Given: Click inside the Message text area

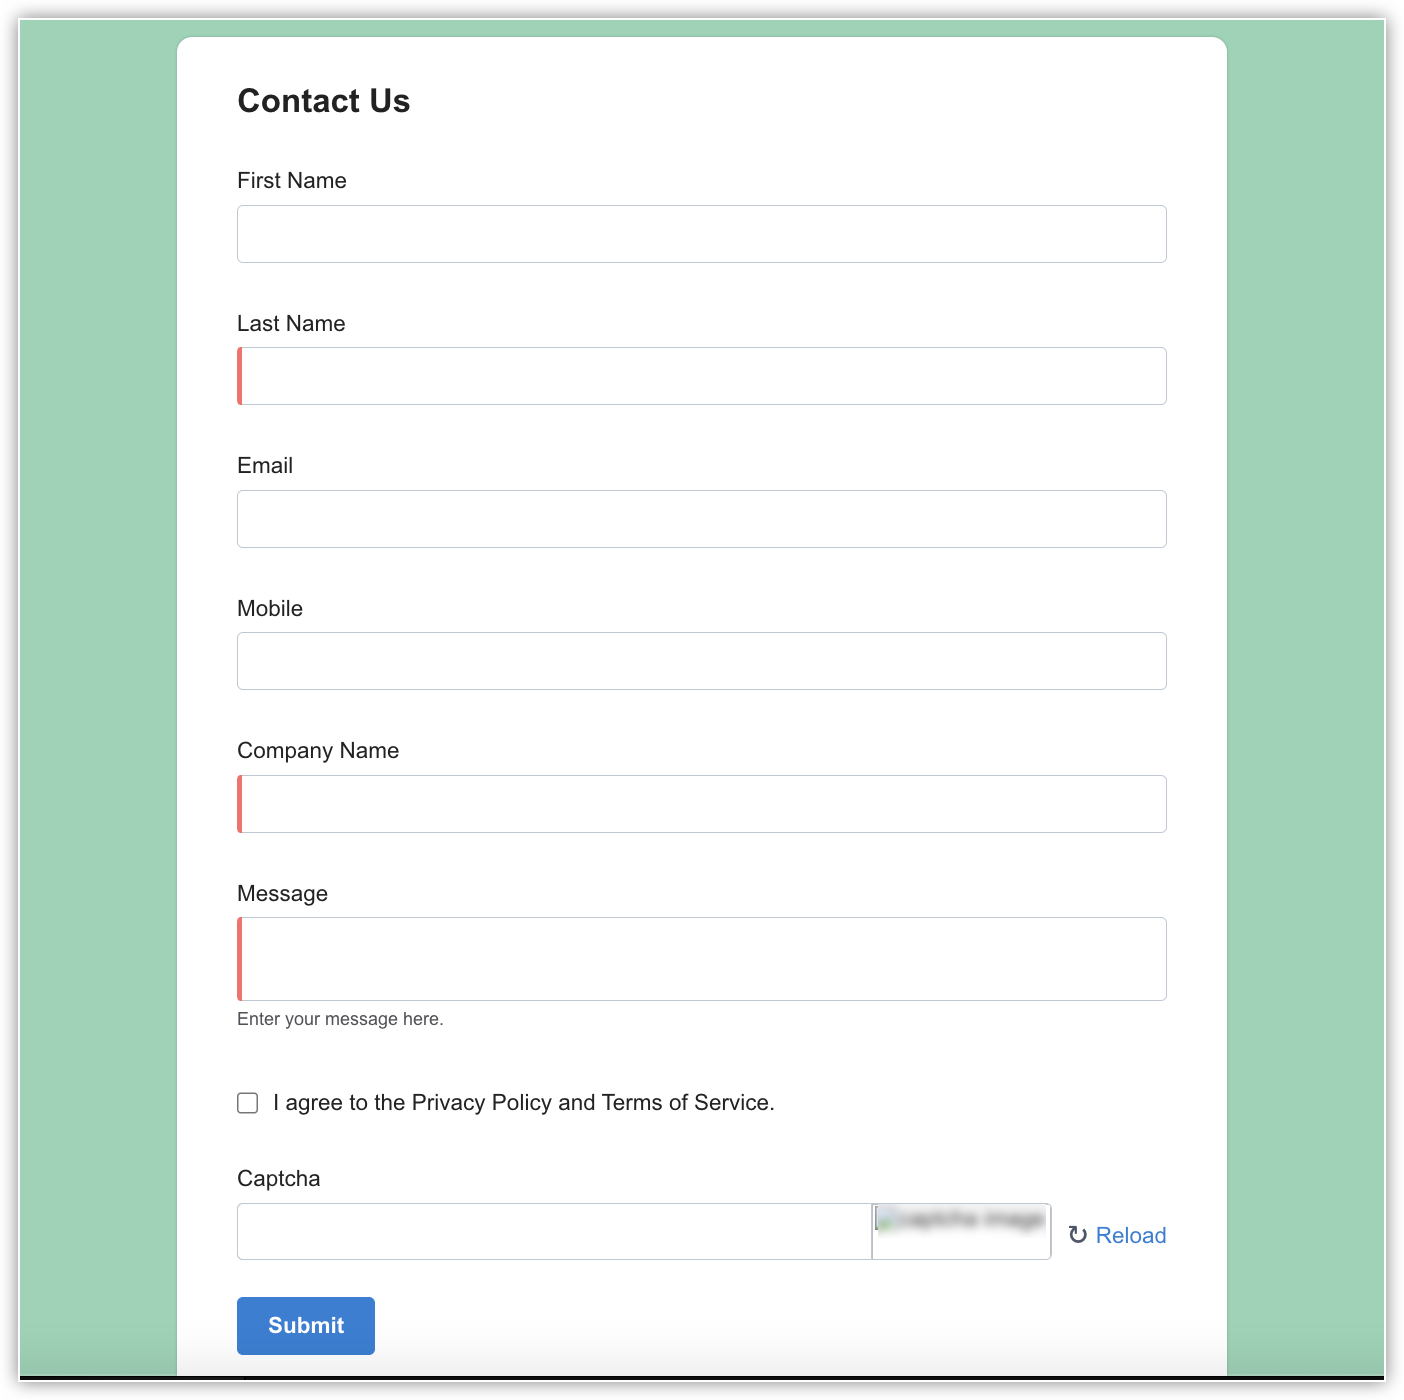Looking at the screenshot, I should coord(702,959).
